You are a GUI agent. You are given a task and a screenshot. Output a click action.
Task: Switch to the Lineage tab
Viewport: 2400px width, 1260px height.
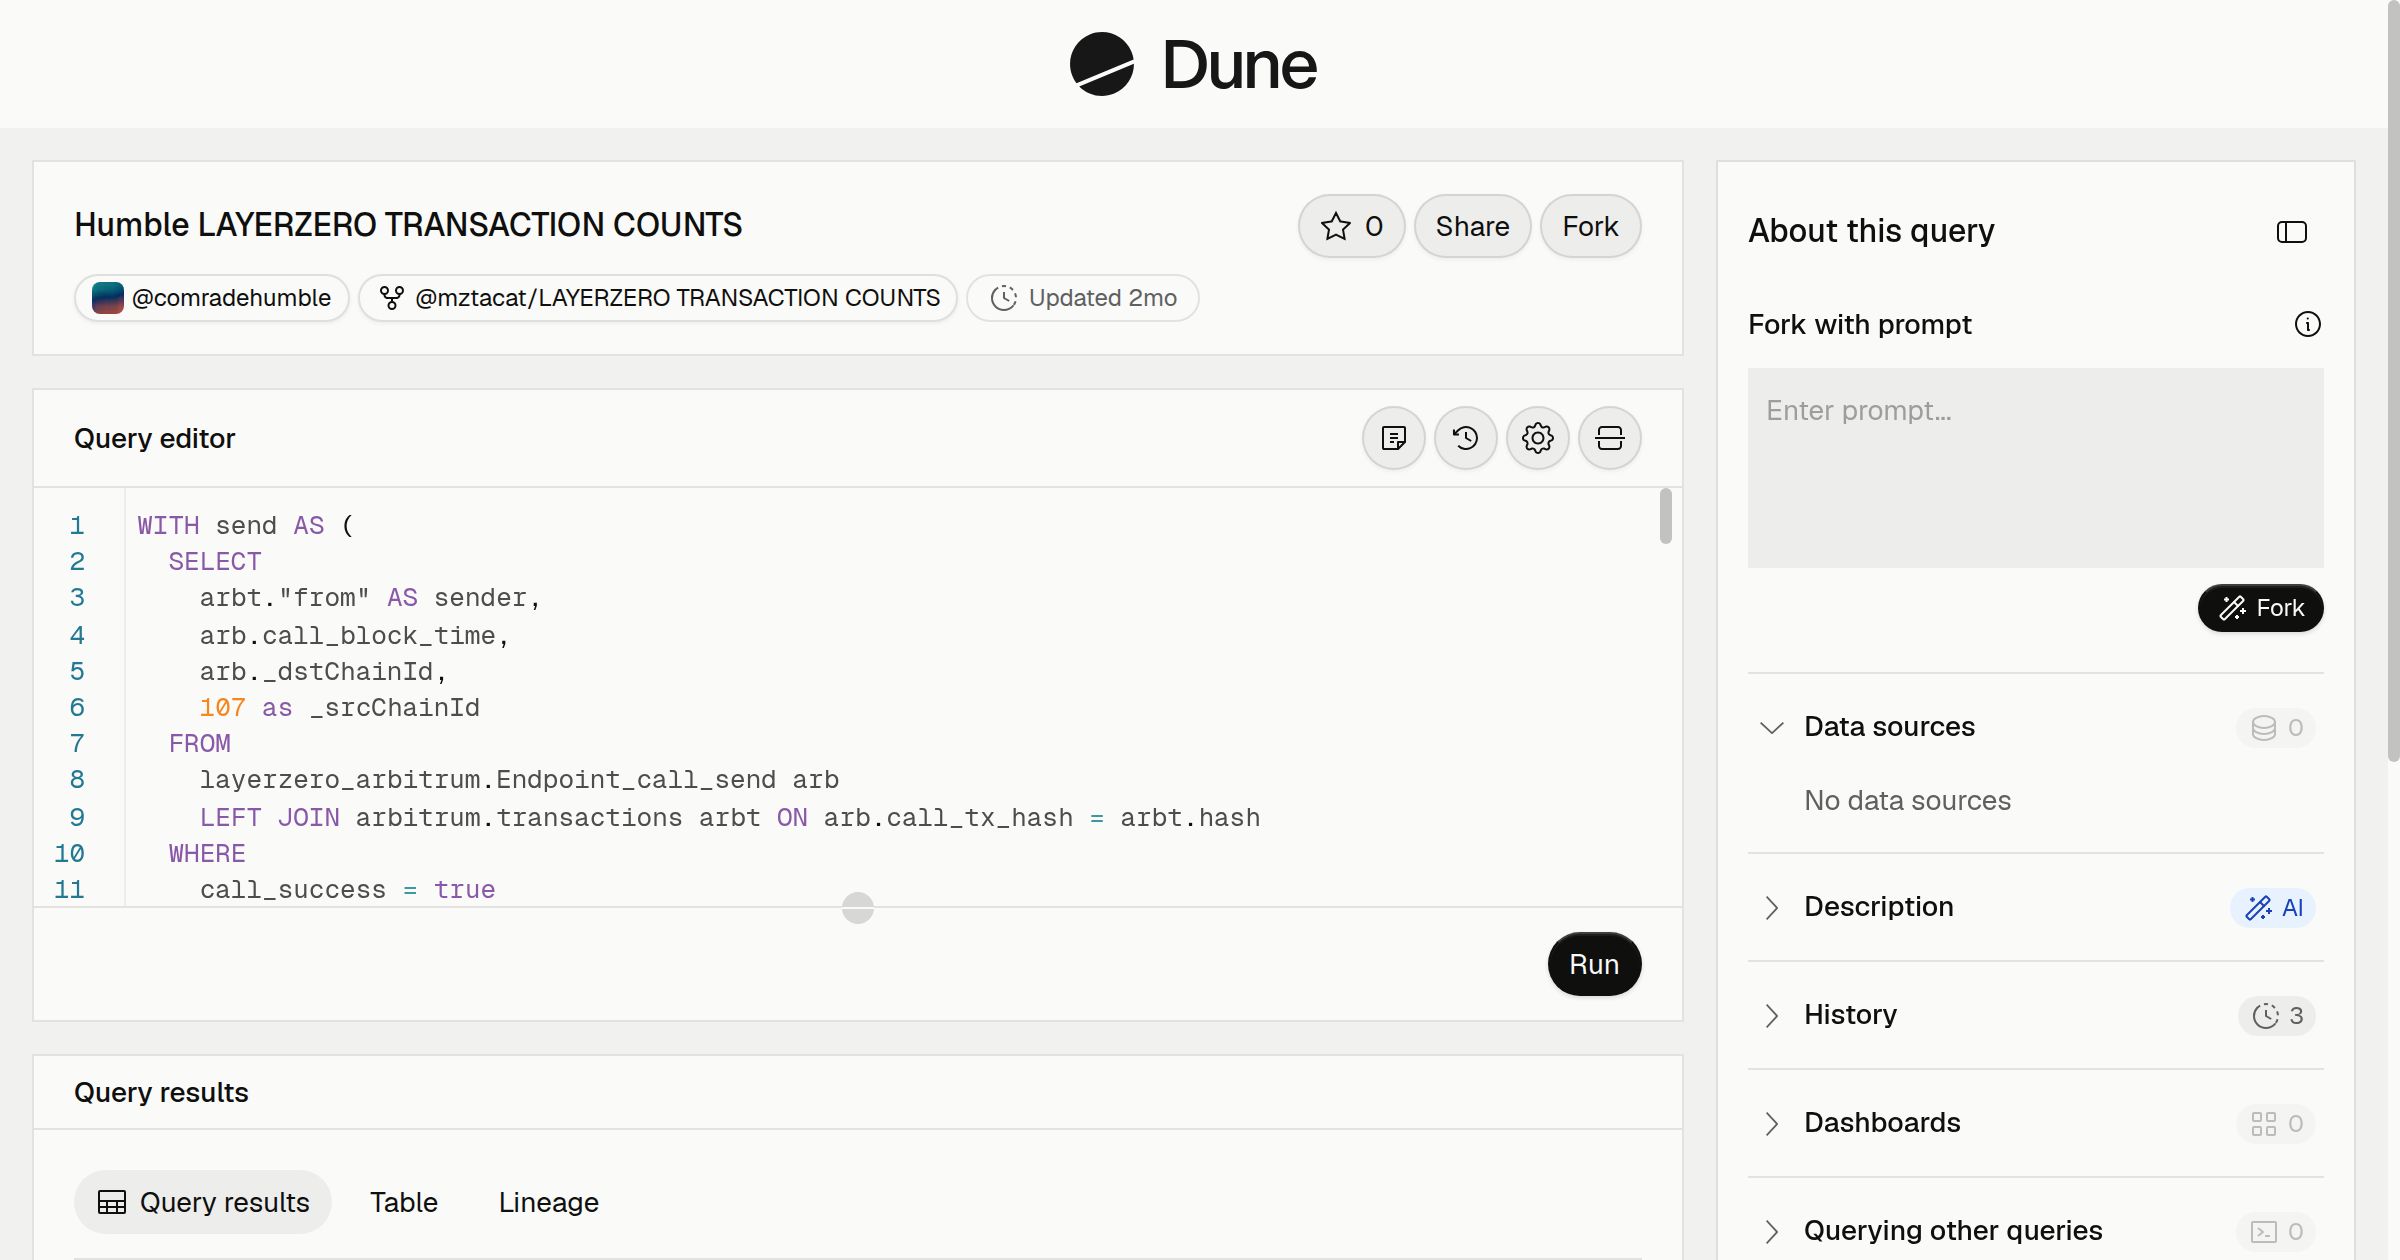549,1202
